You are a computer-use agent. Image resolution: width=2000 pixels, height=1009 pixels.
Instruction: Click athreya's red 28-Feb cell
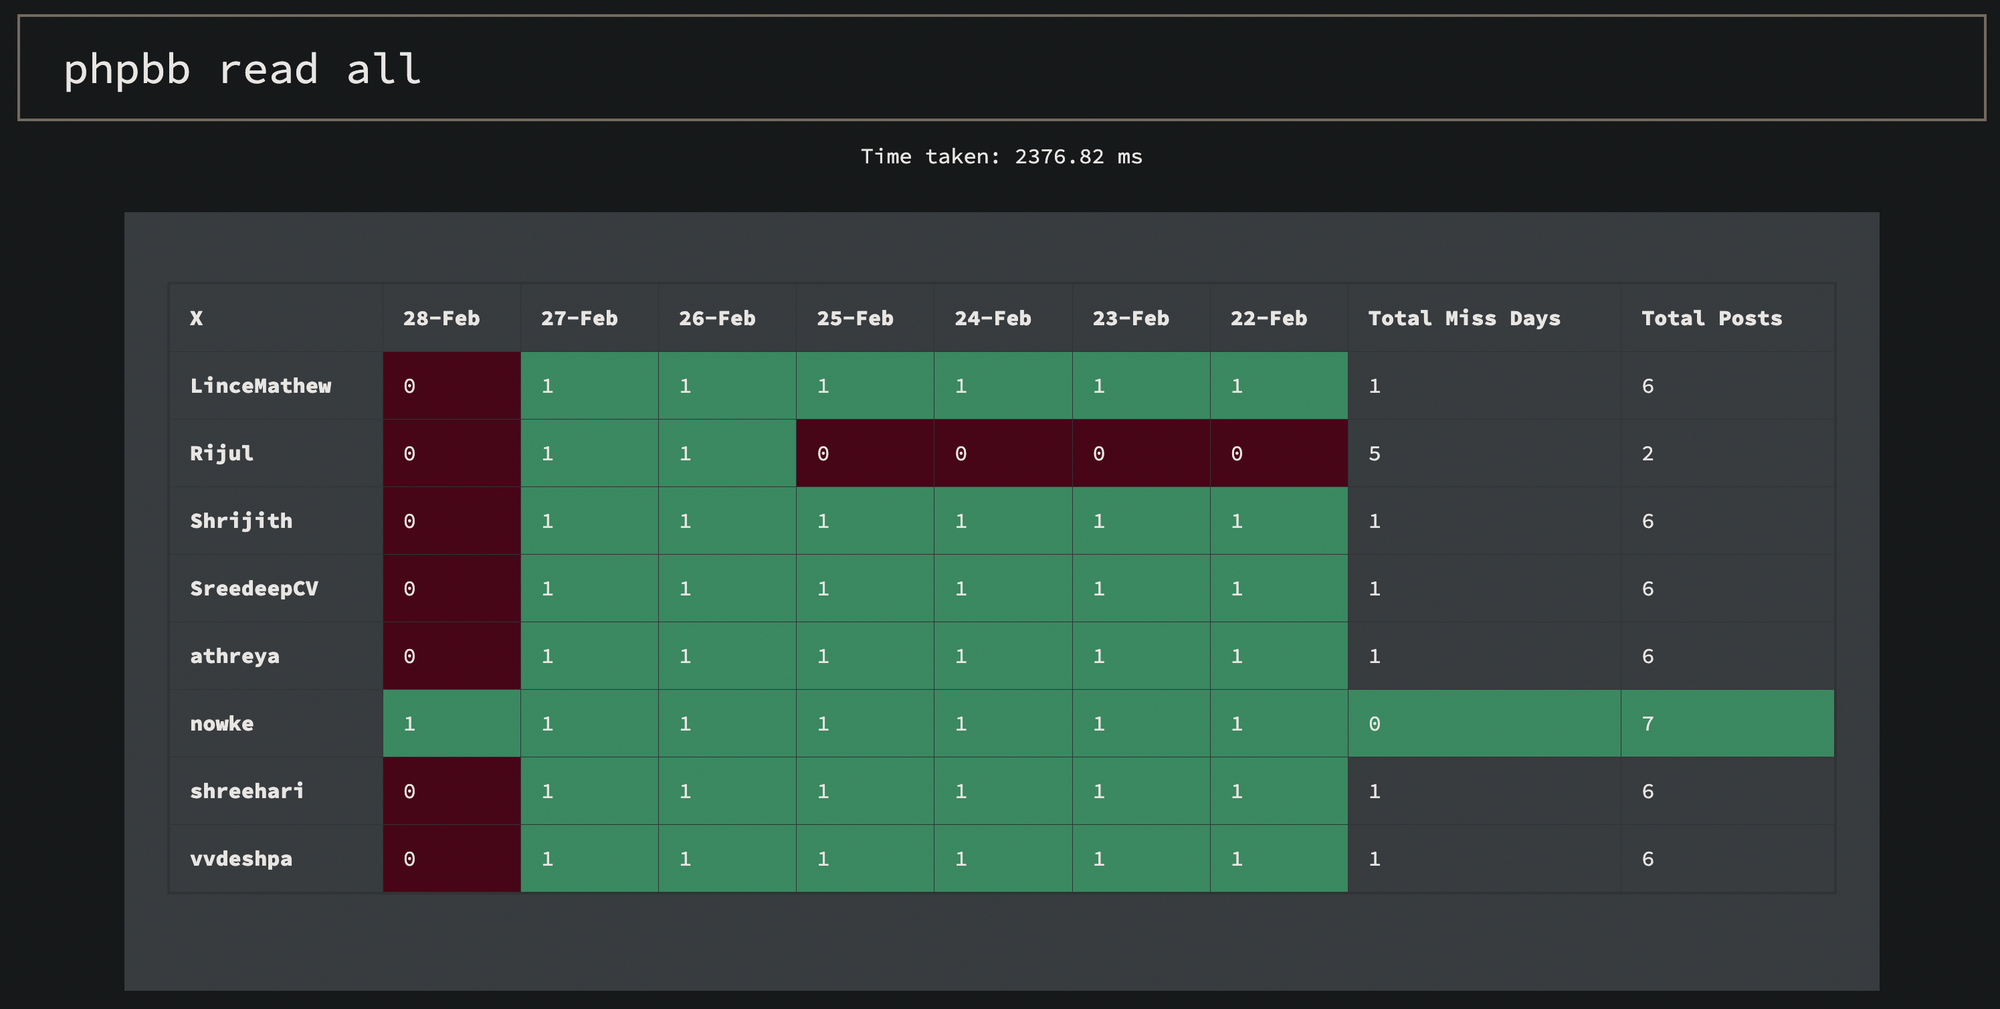[452, 656]
